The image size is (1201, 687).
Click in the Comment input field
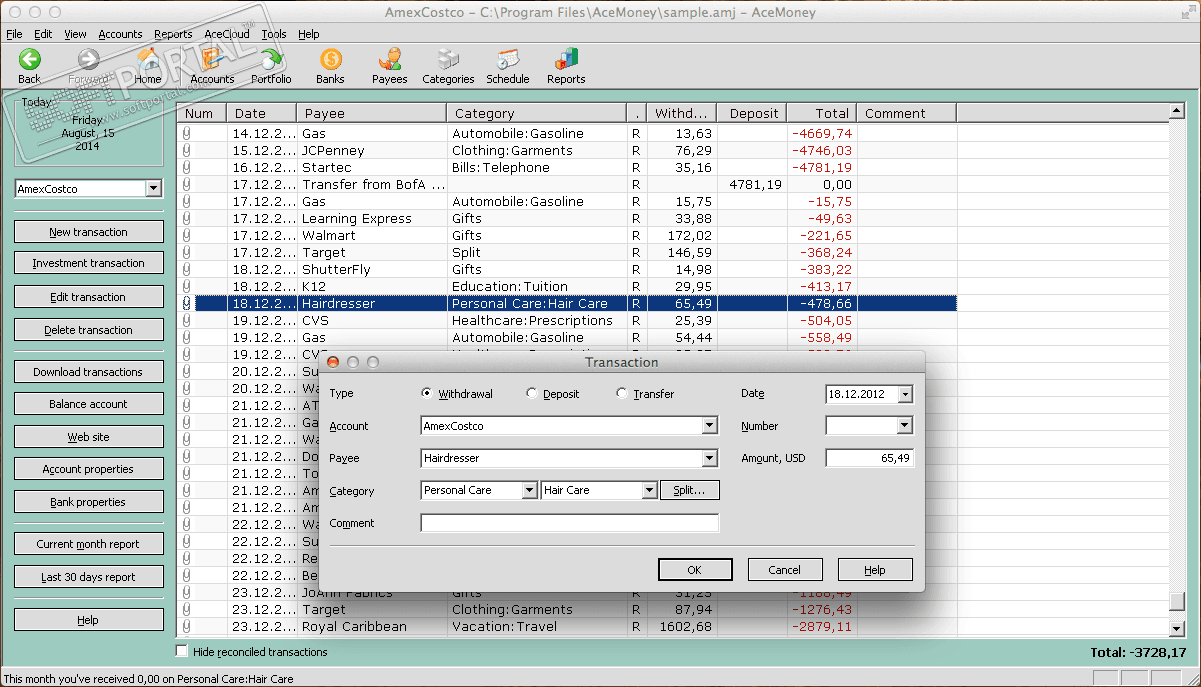570,523
